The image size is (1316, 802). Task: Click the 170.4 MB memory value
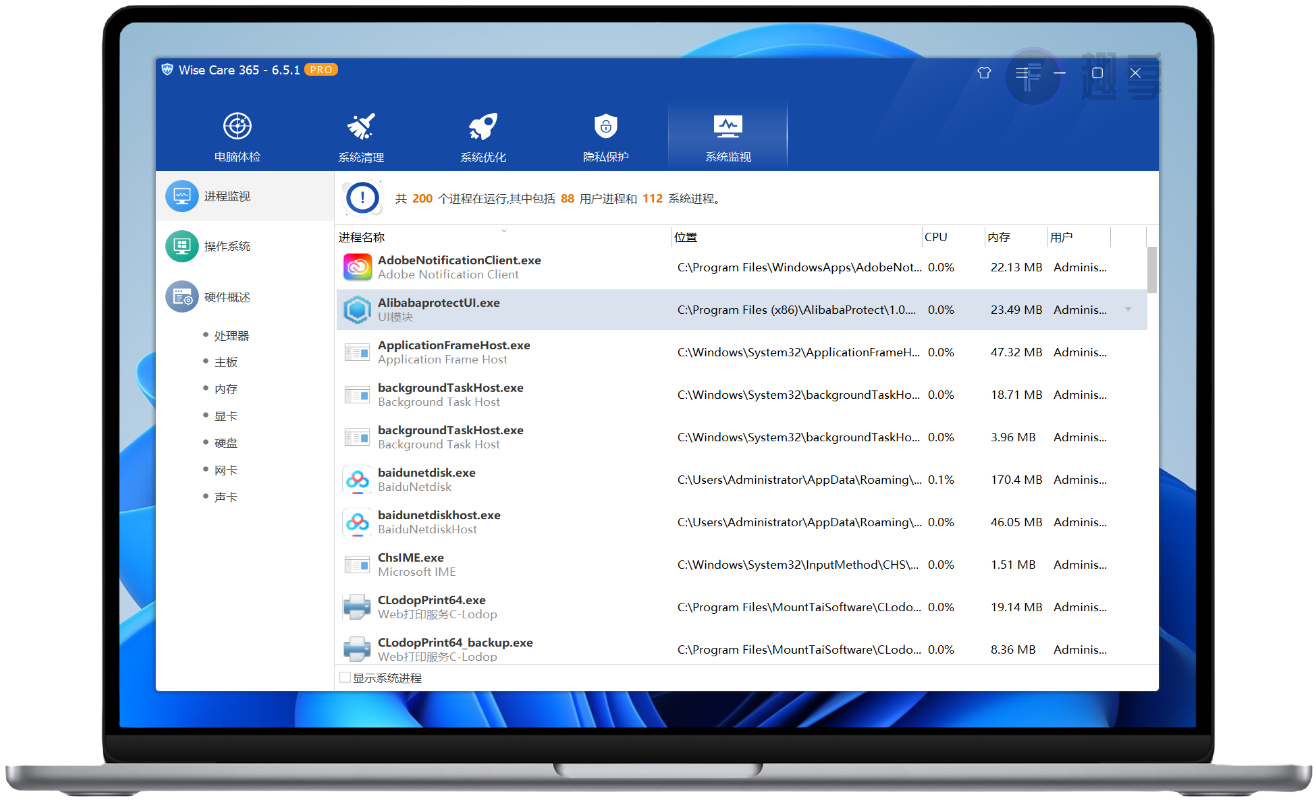click(1016, 480)
